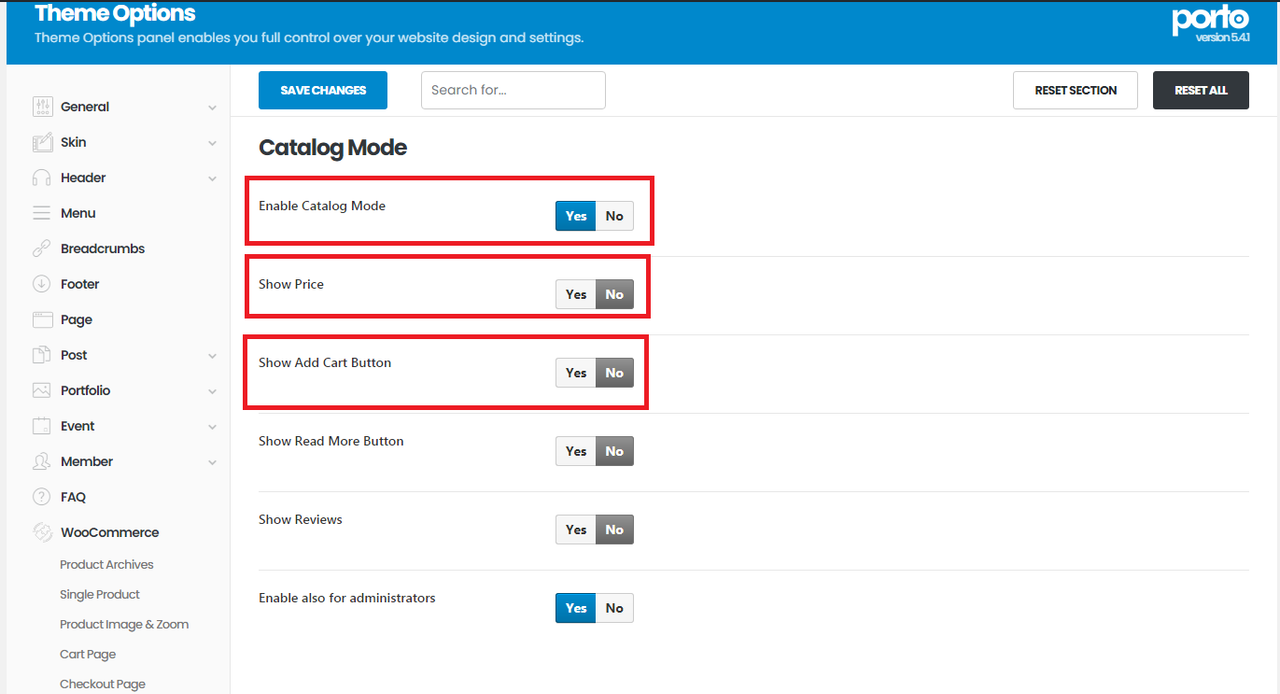Enable Show Reviews with Yes option
Image resolution: width=1280 pixels, height=694 pixels.
[x=576, y=530]
